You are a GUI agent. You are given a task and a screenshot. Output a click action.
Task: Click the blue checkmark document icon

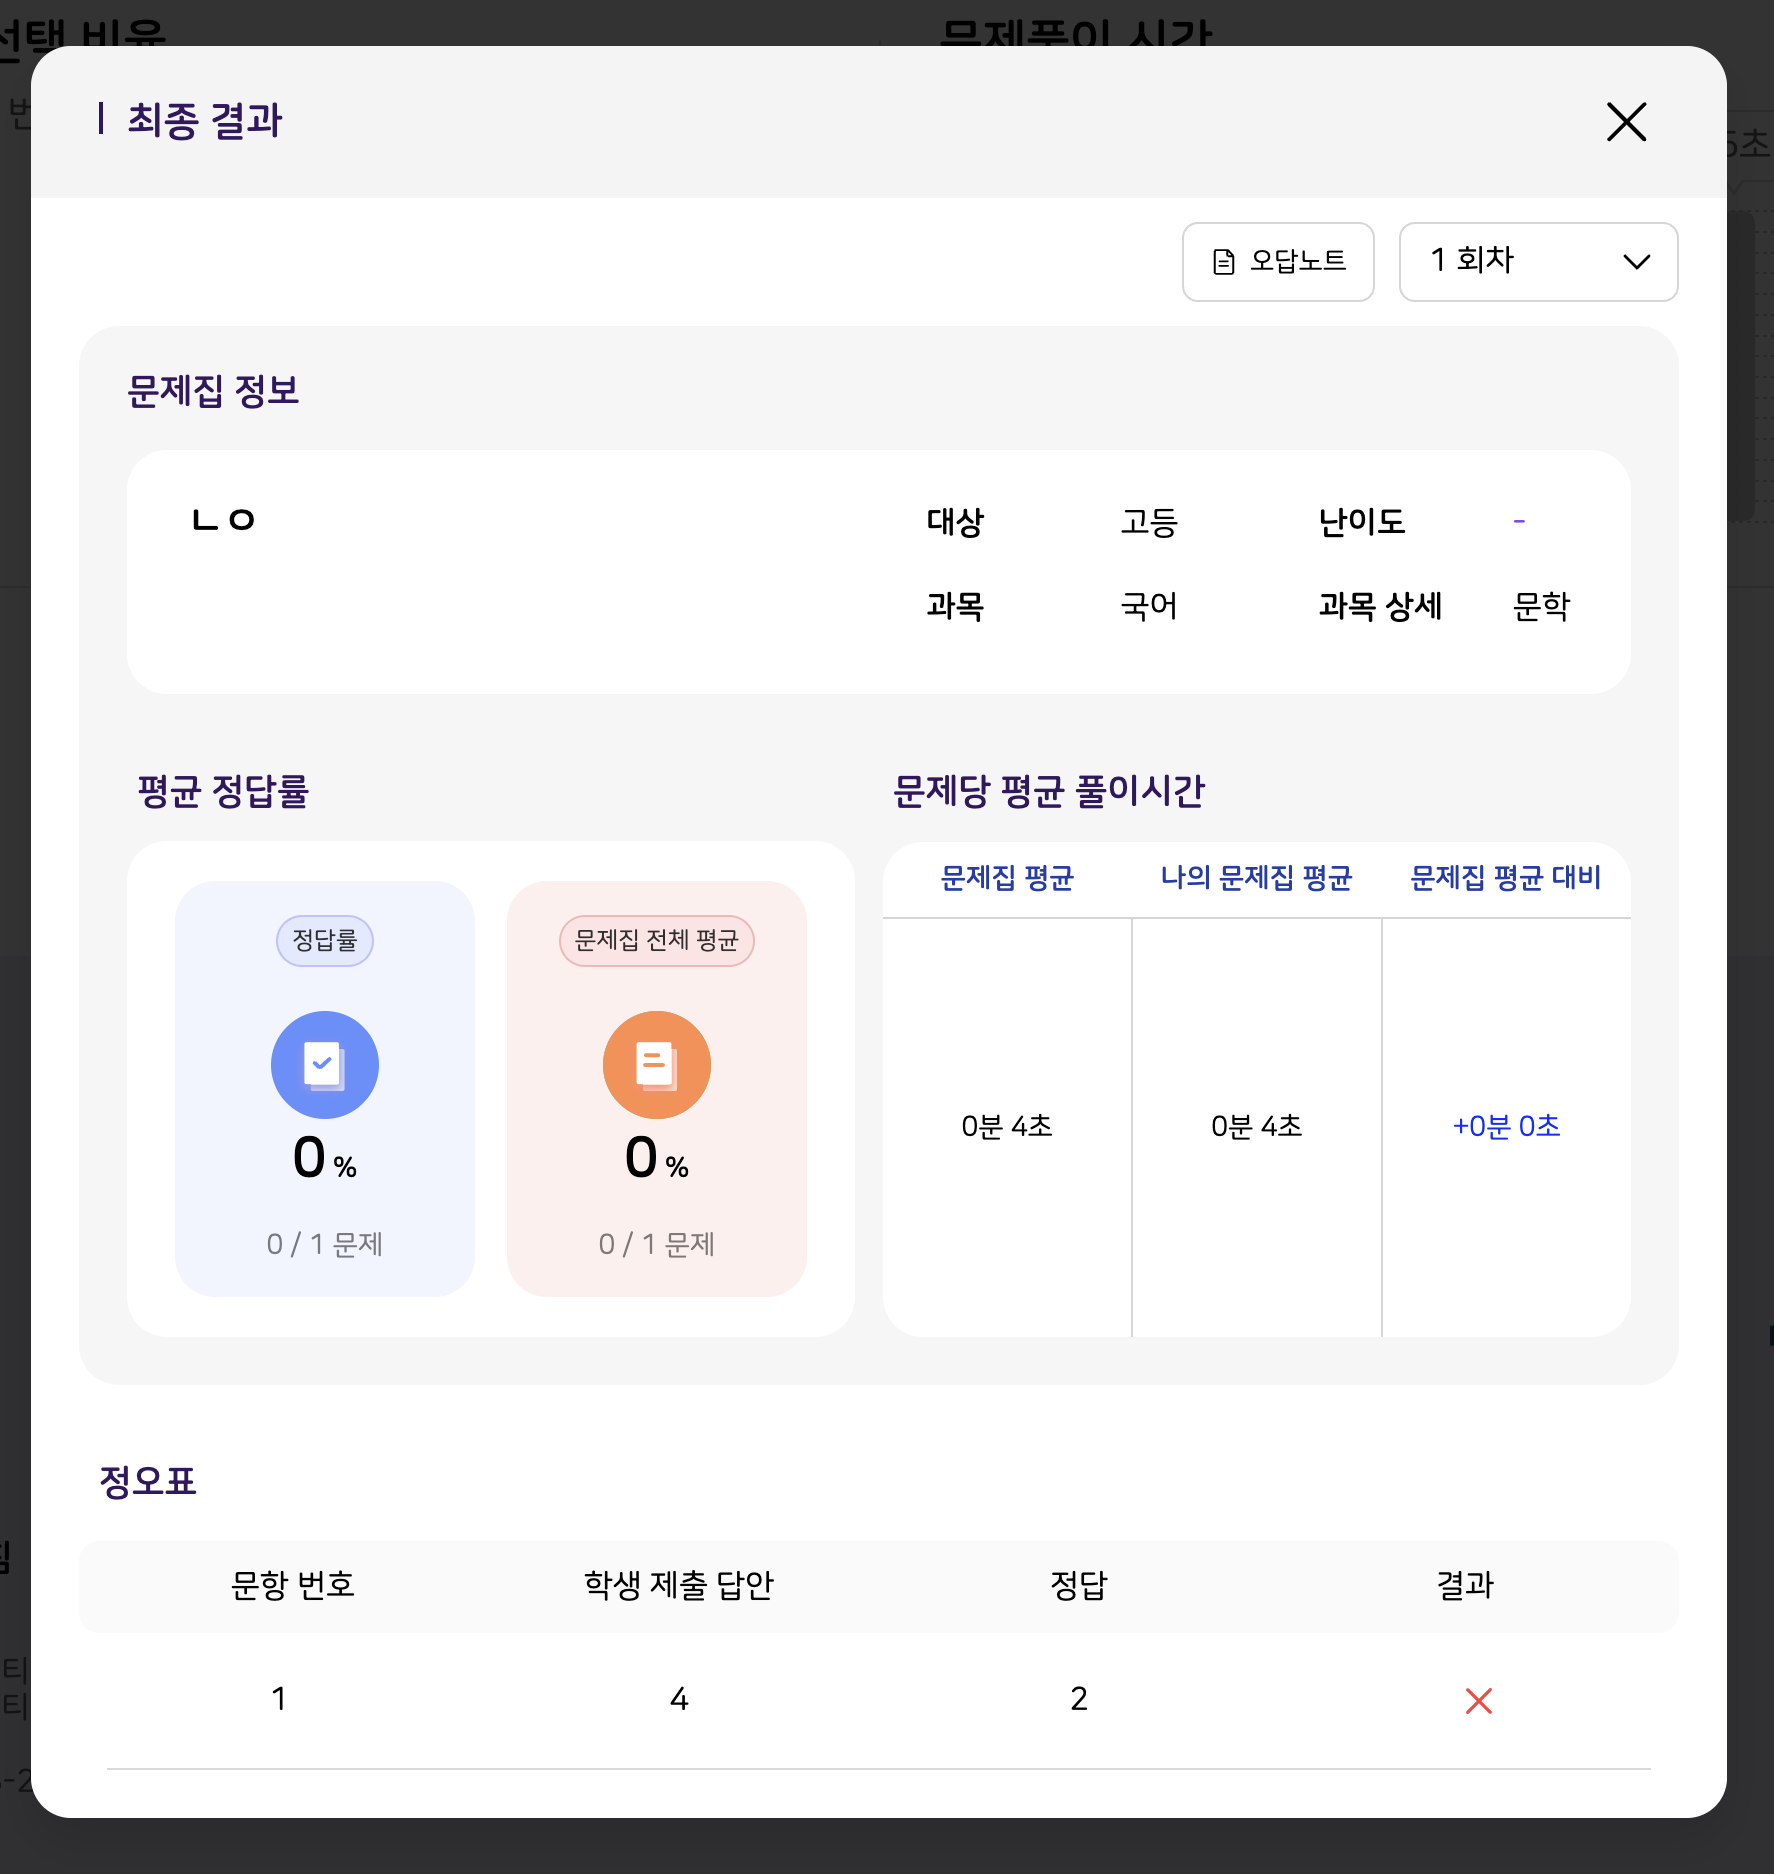click(325, 1065)
